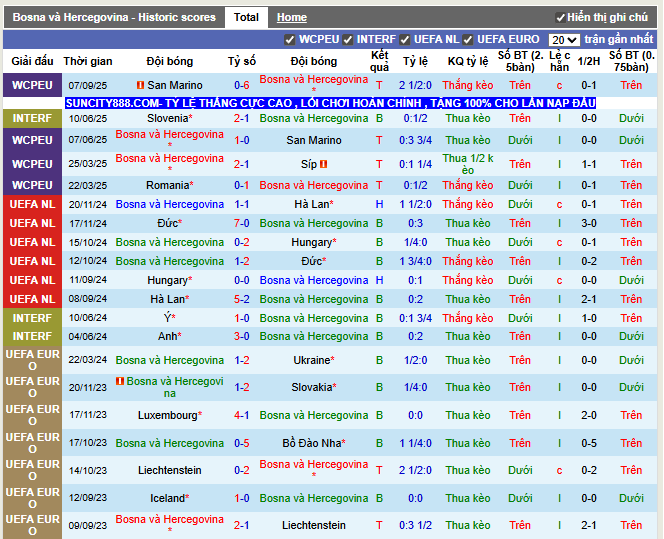Viewport: 664px width, 539px height.
Task: Click the Lẻ chẵn column header
Action: tap(559, 61)
